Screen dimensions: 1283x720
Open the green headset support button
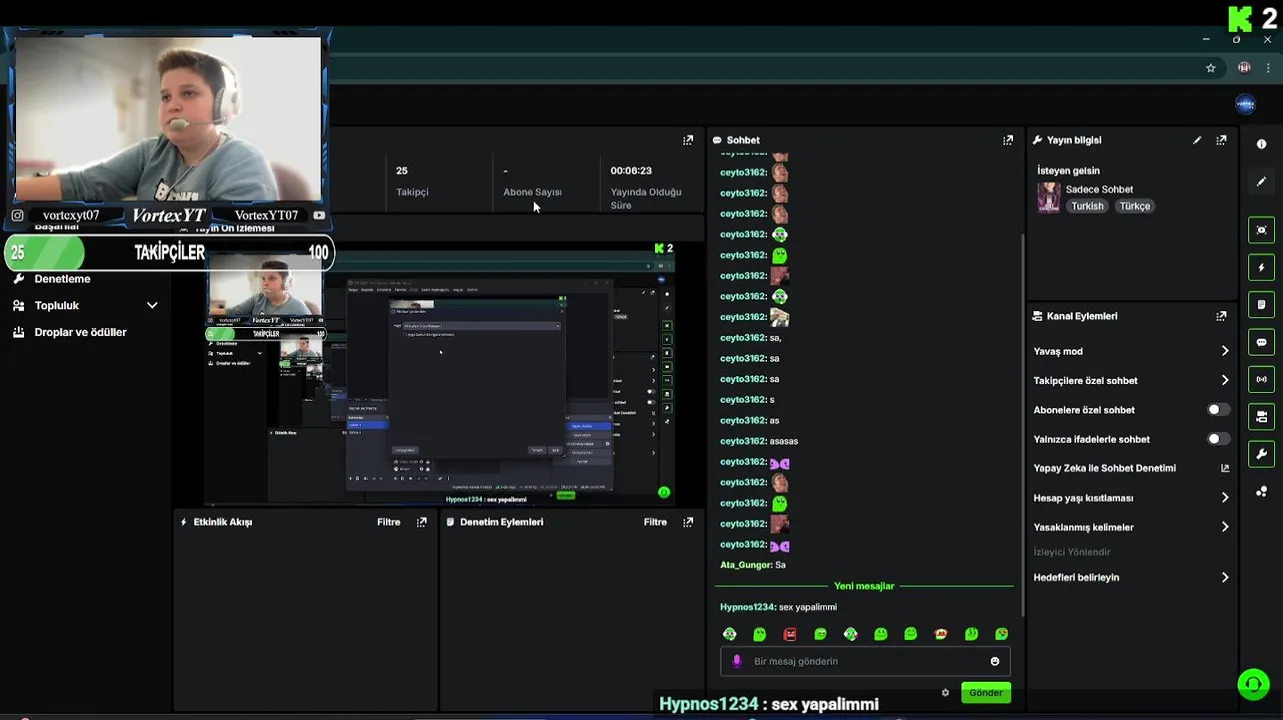1253,684
